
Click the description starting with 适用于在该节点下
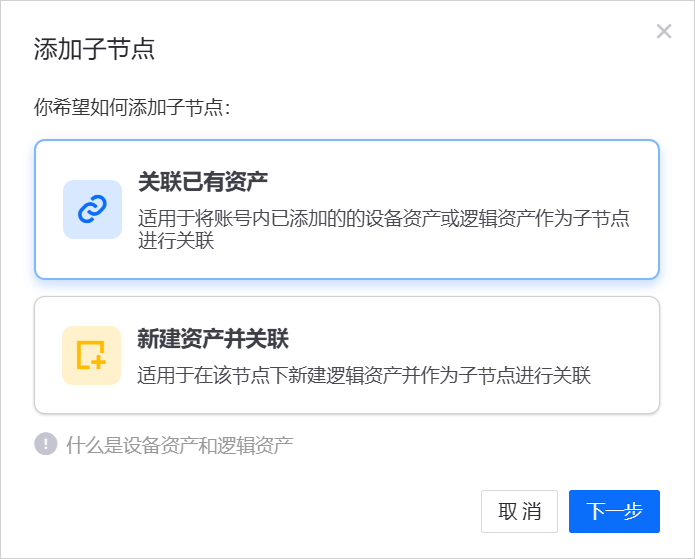pos(364,376)
